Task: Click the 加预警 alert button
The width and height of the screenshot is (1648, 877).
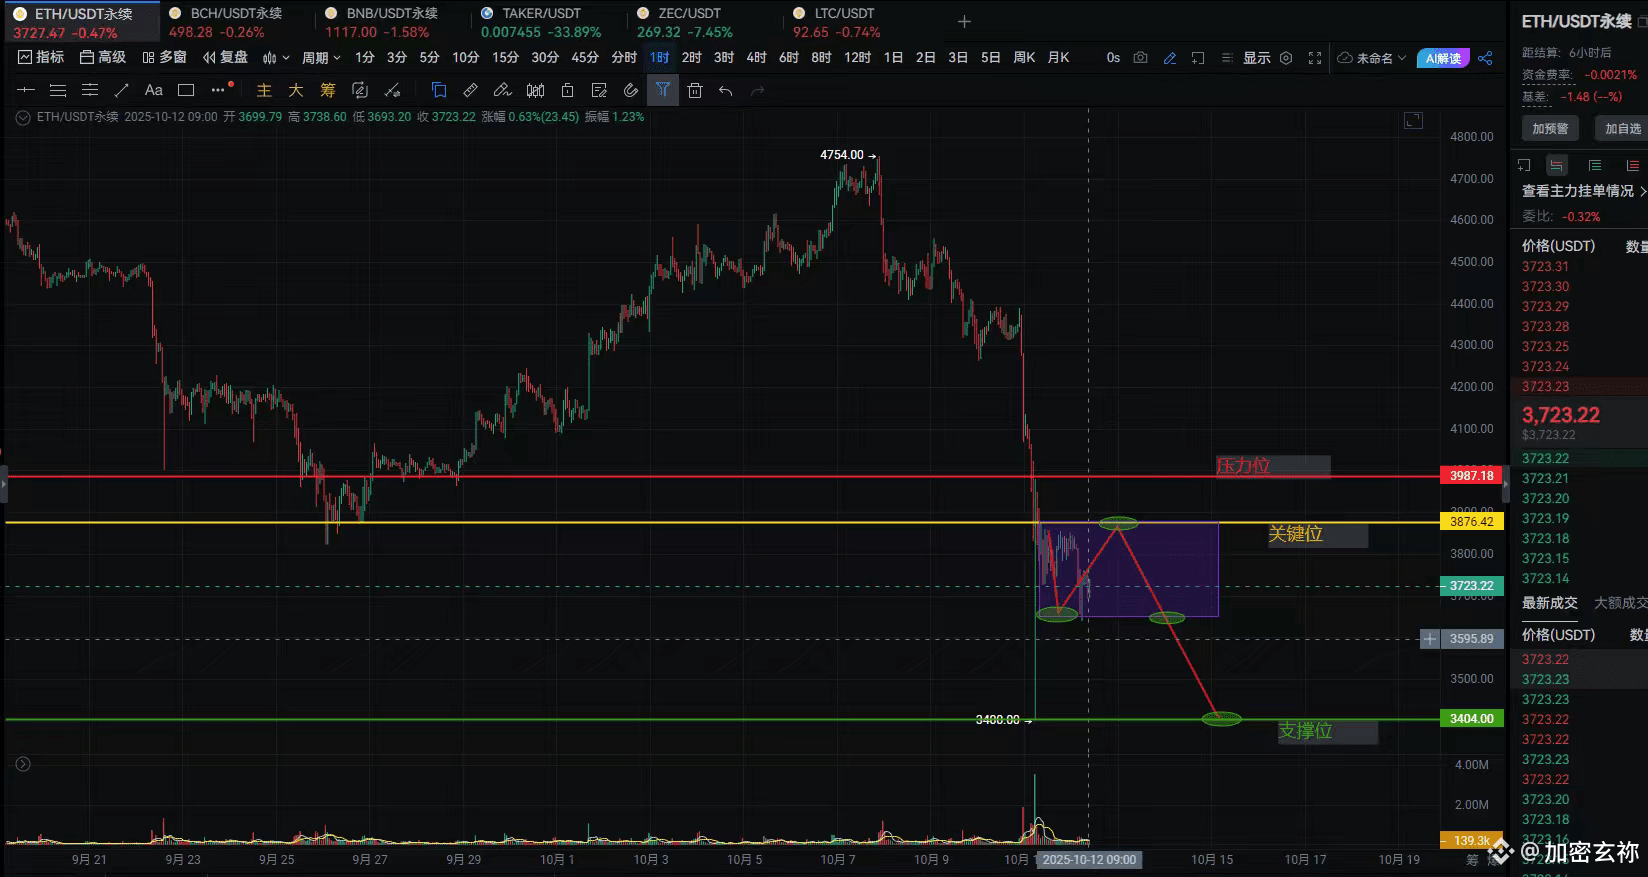Action: [x=1550, y=128]
